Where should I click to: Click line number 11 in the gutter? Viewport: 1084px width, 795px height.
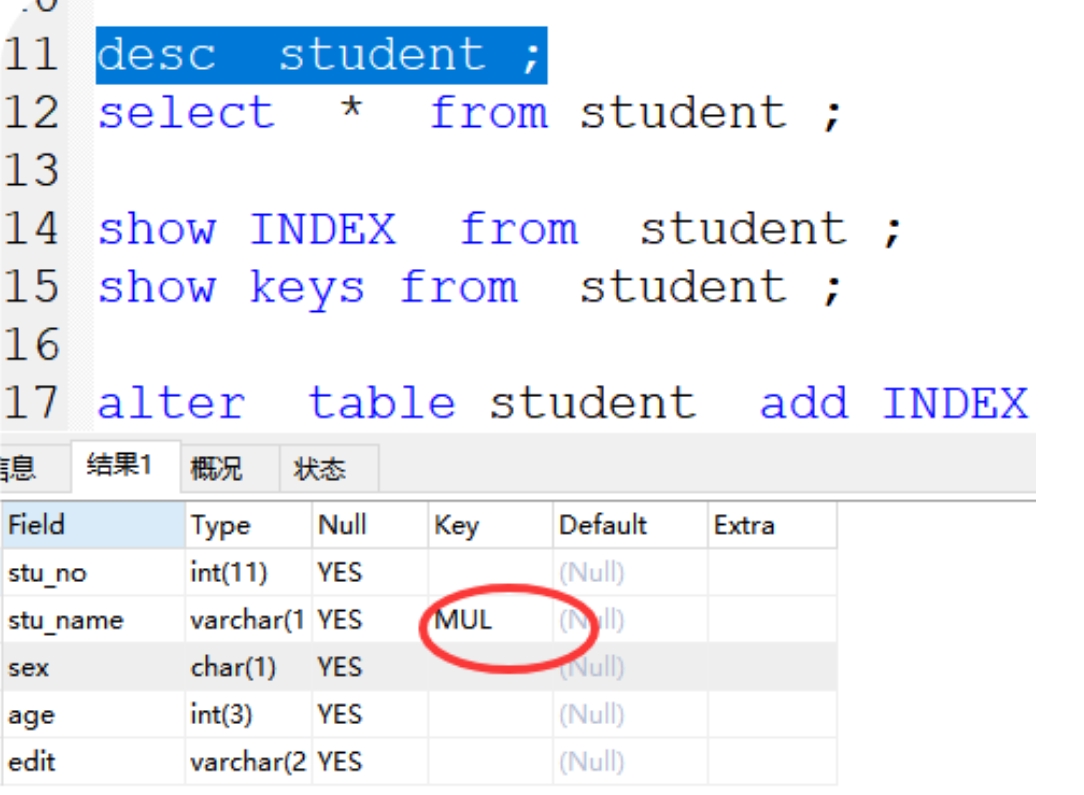click(31, 55)
